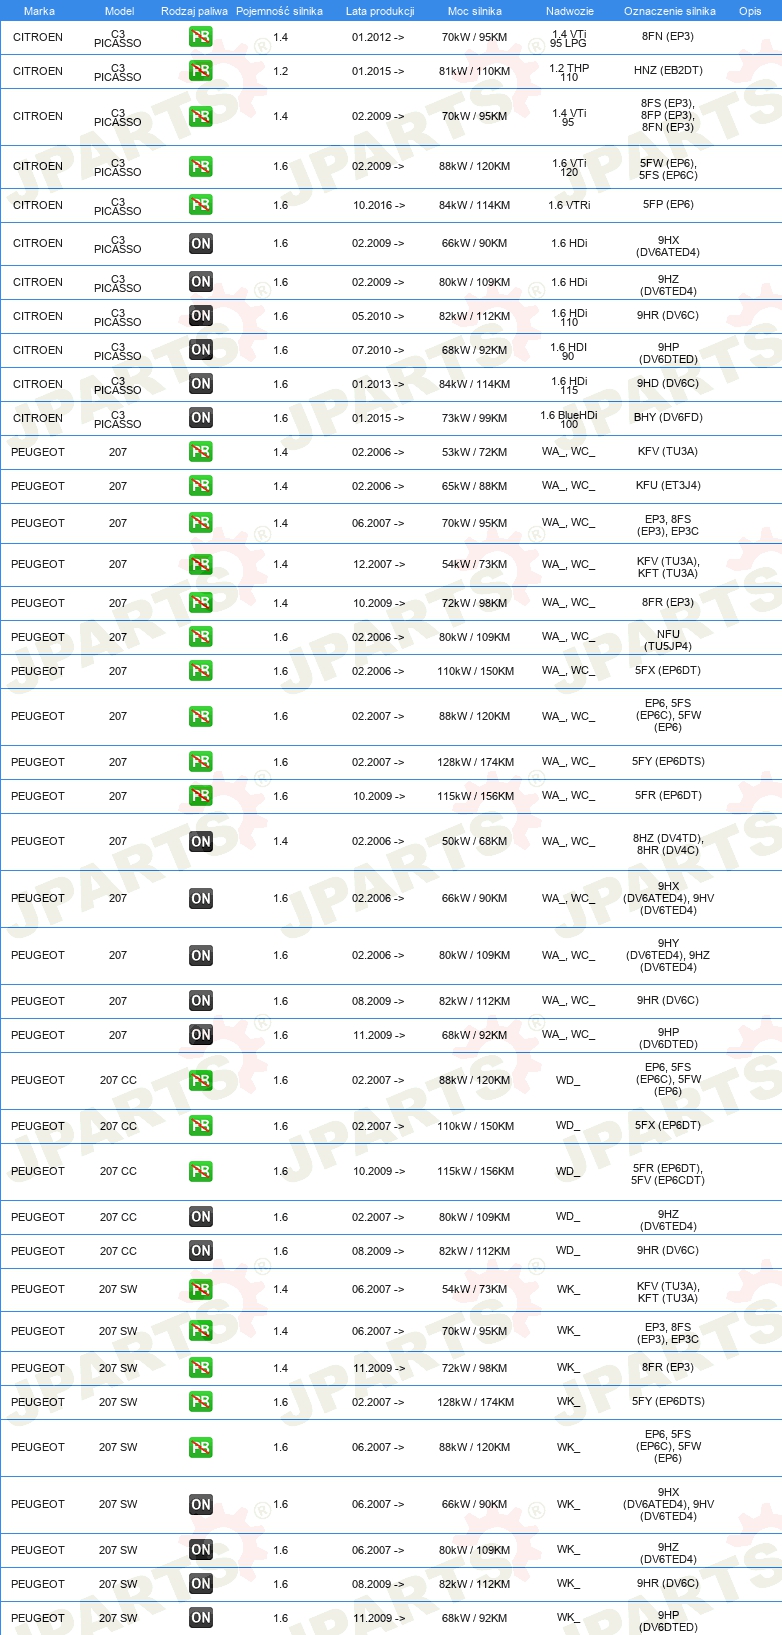782x1635 pixels.
Task: Click the body cell 1.2 THP 110
Action: (x=569, y=72)
